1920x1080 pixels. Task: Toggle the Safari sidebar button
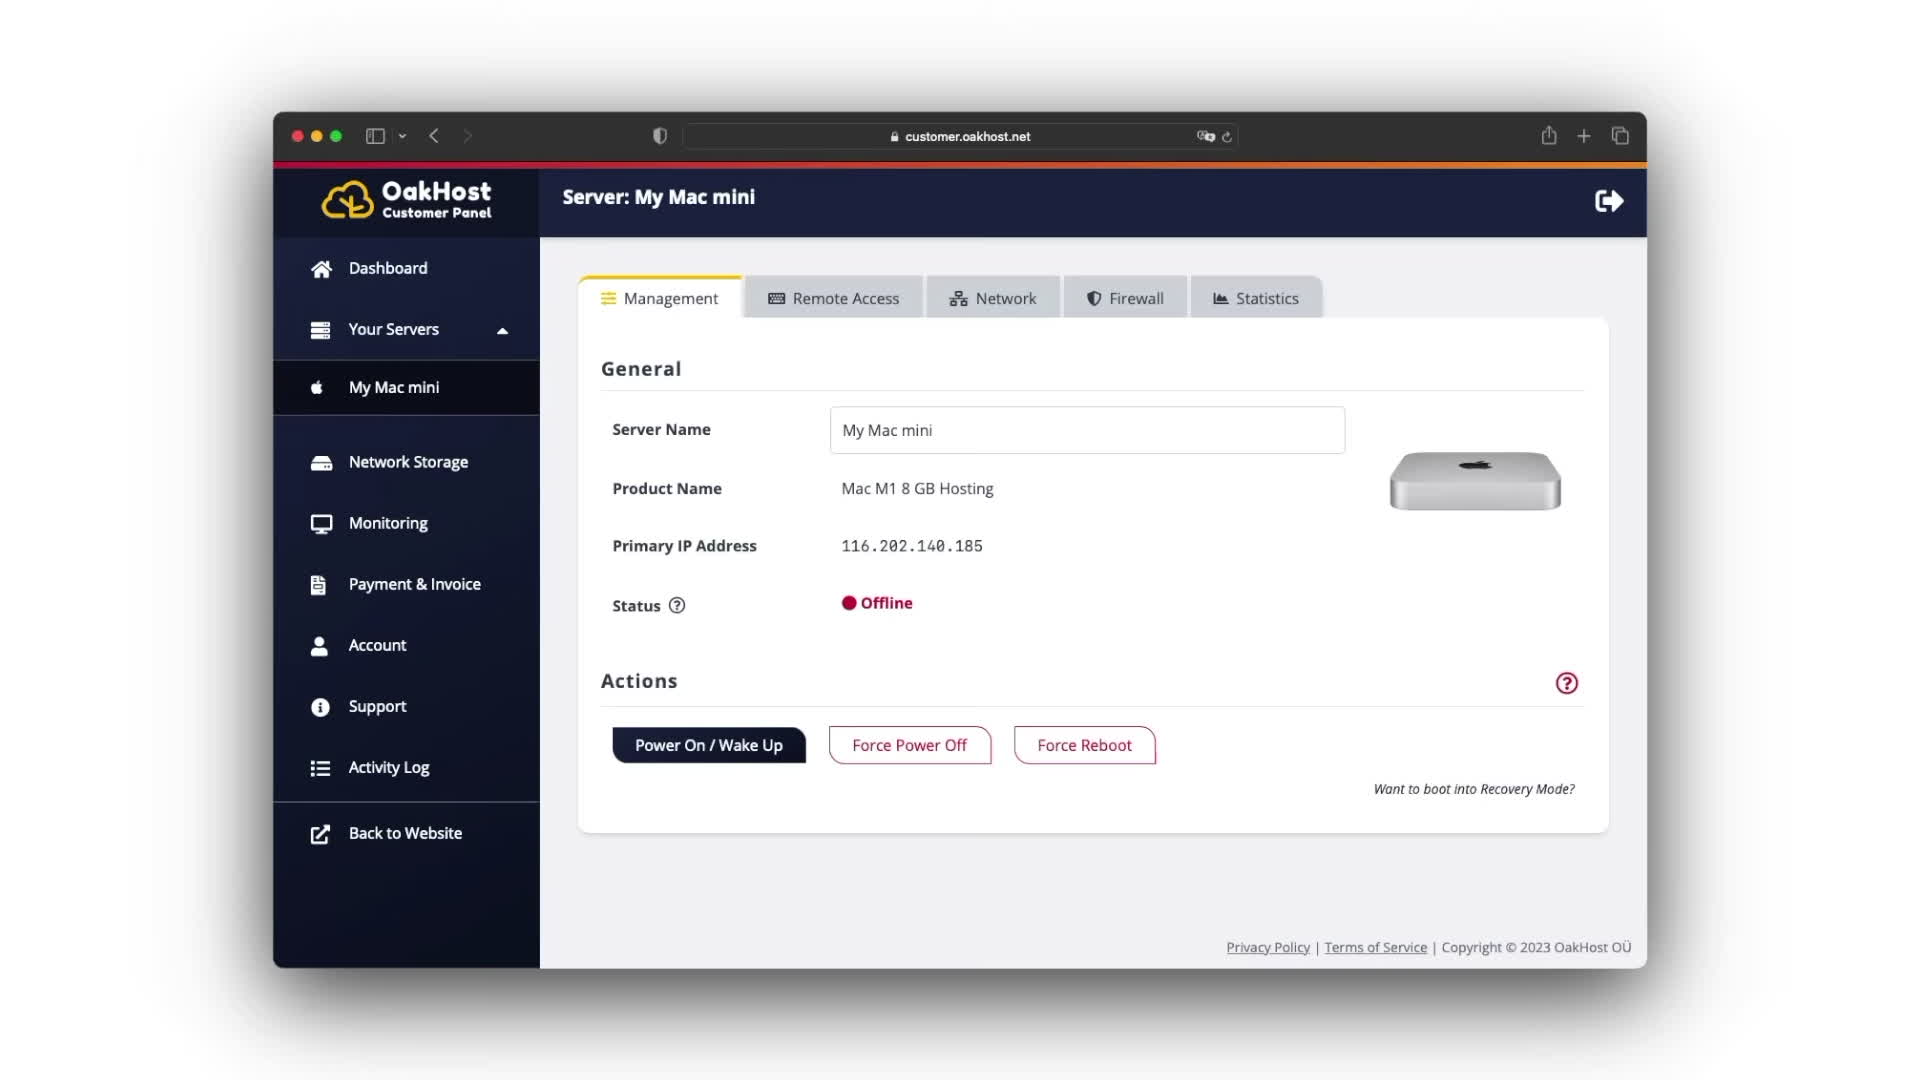click(x=375, y=136)
